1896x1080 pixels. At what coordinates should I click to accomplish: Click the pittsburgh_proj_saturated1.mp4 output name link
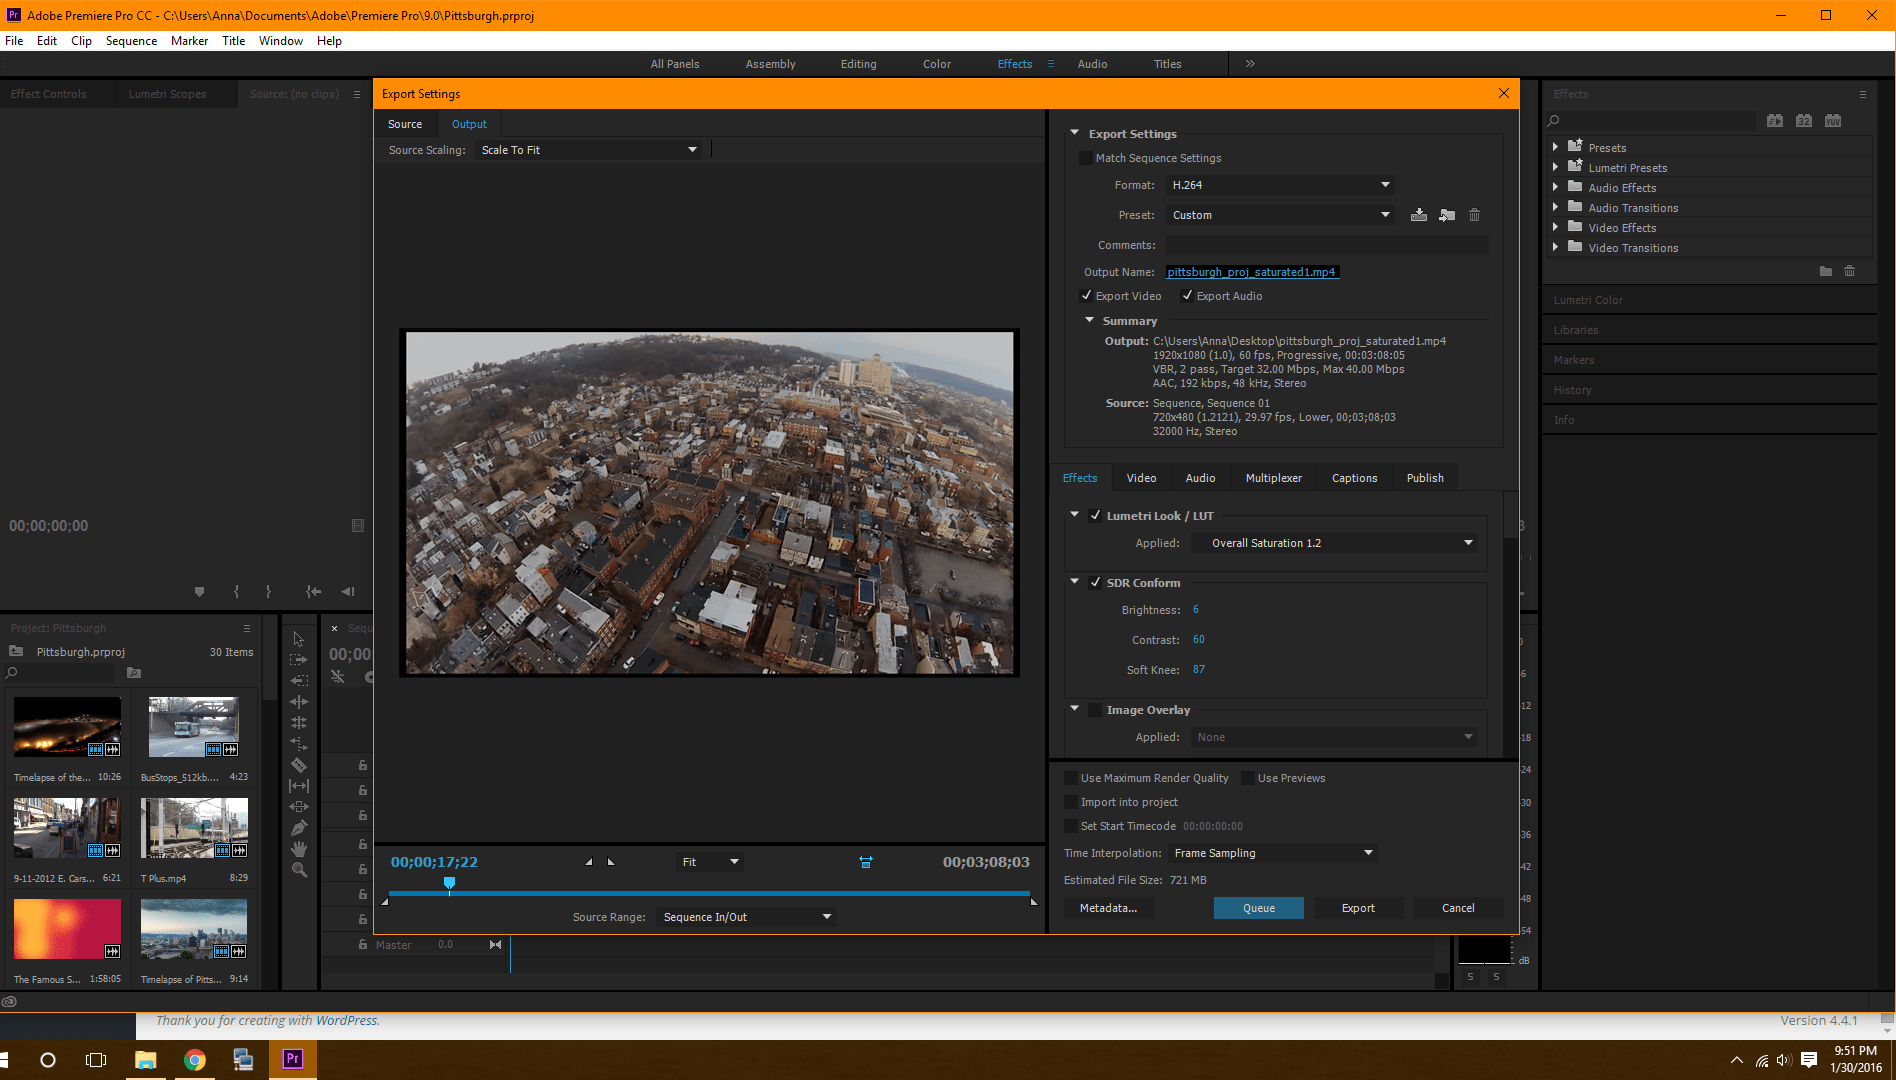point(1251,272)
